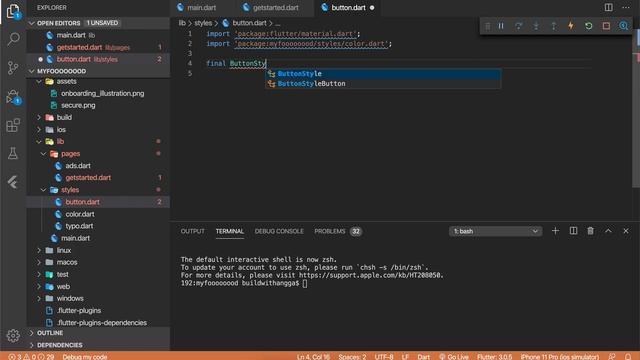Image resolution: width=640 pixels, height=360 pixels.
Task: Open typo.dart in file tree
Action: click(x=98, y=226)
